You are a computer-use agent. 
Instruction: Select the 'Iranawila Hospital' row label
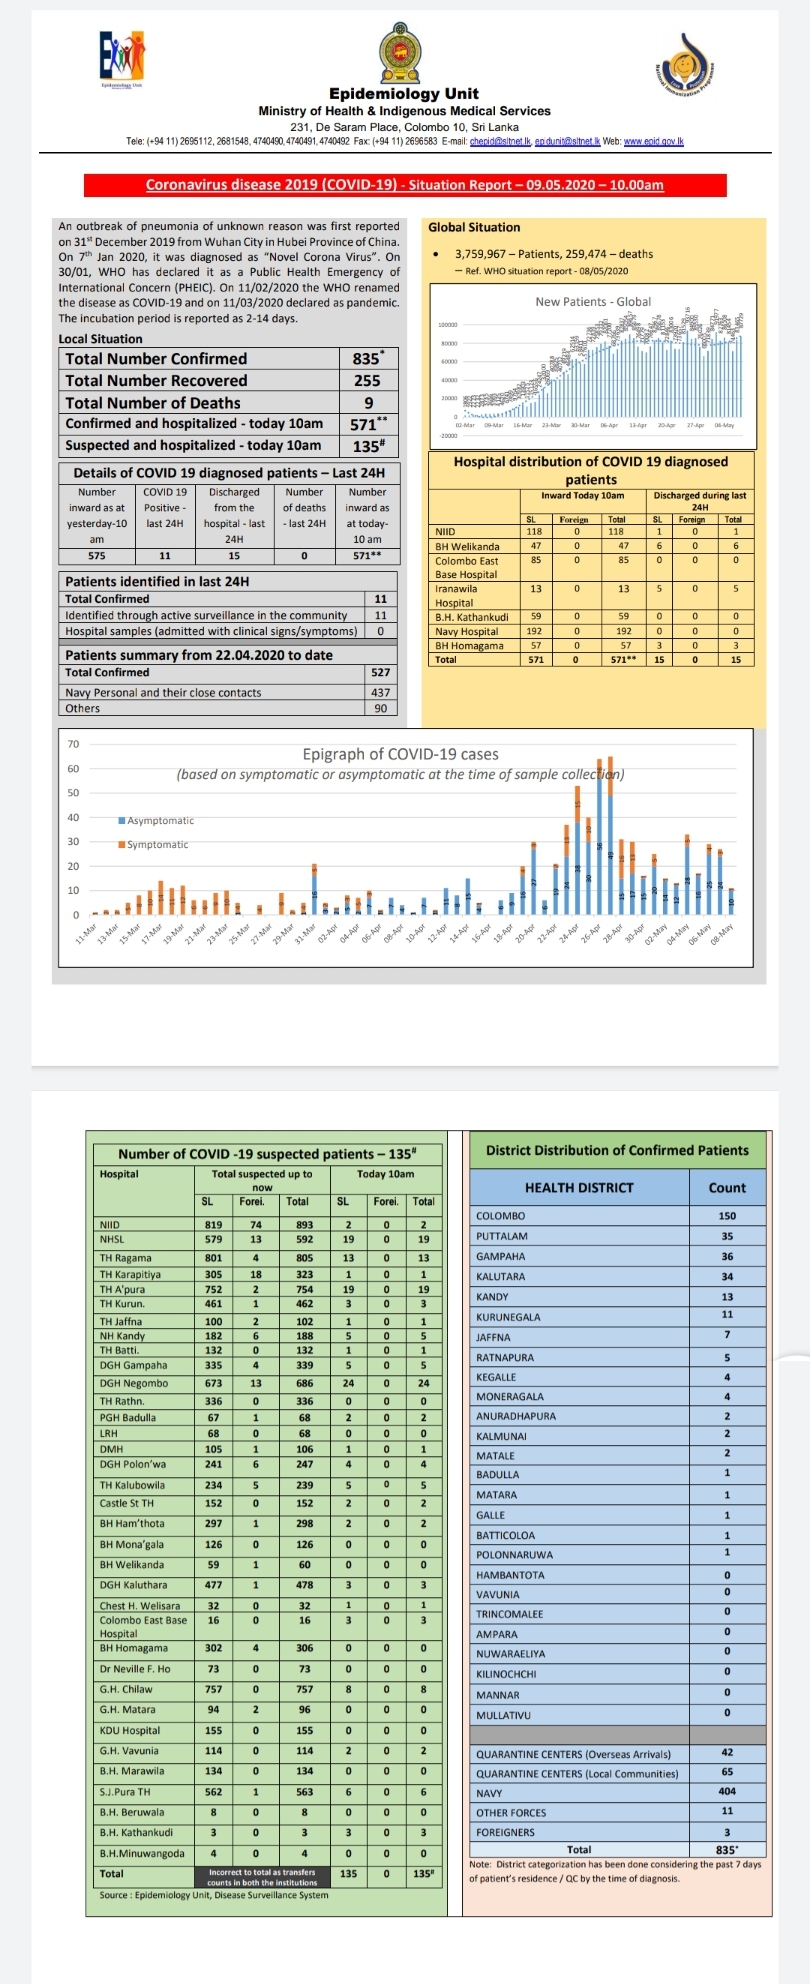457,596
